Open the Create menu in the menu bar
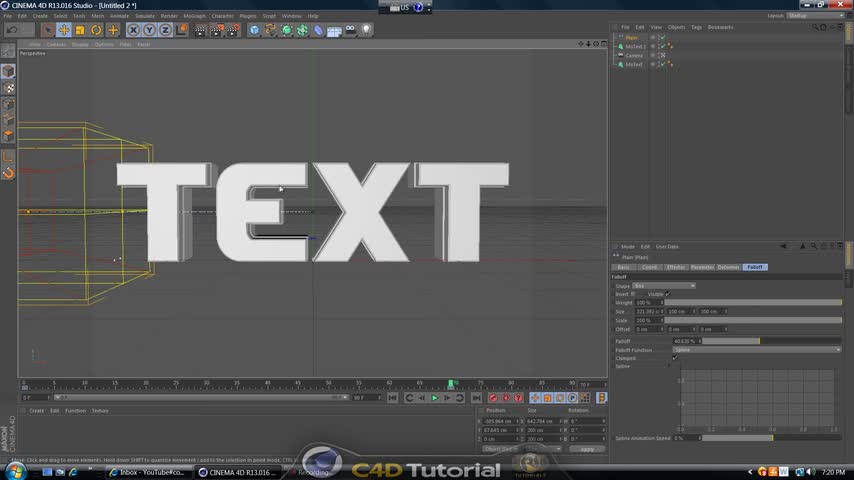 [40, 16]
